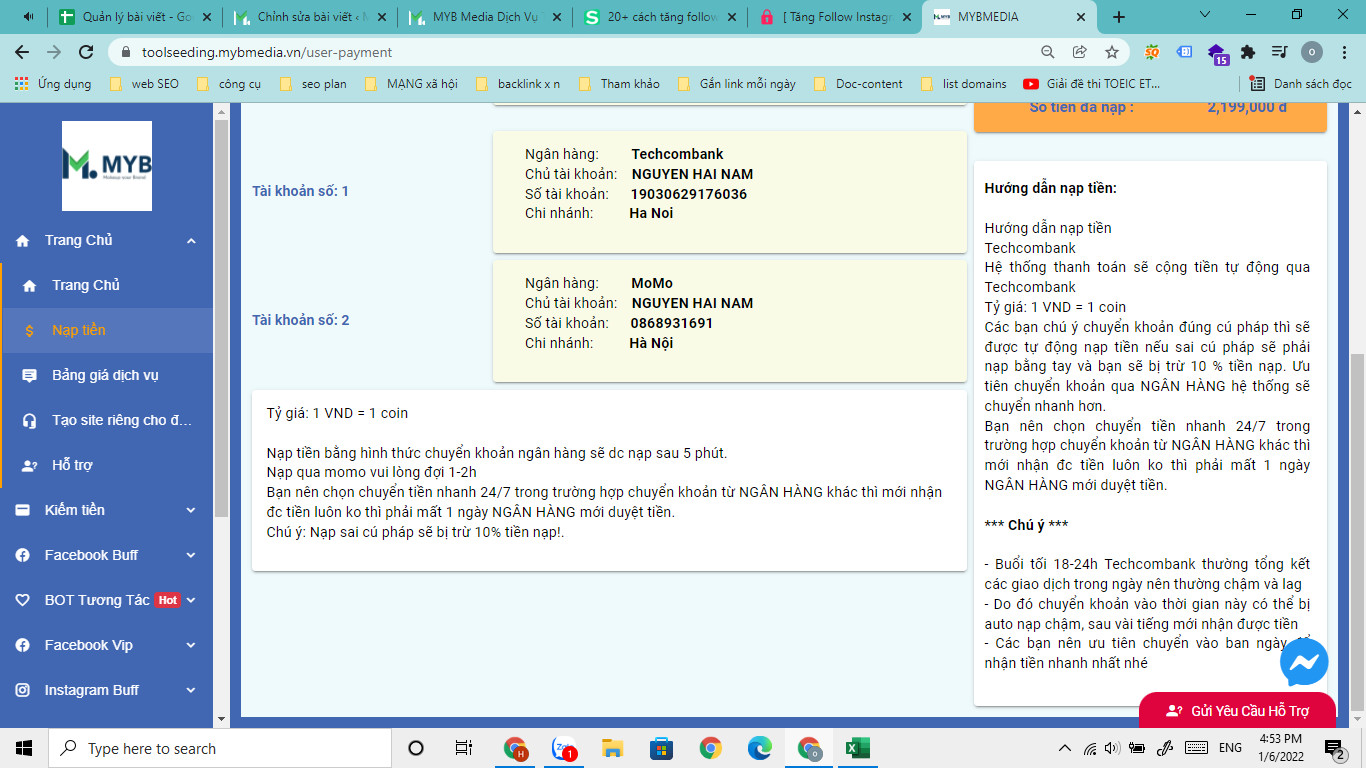Open the notification center icon

point(1334,748)
